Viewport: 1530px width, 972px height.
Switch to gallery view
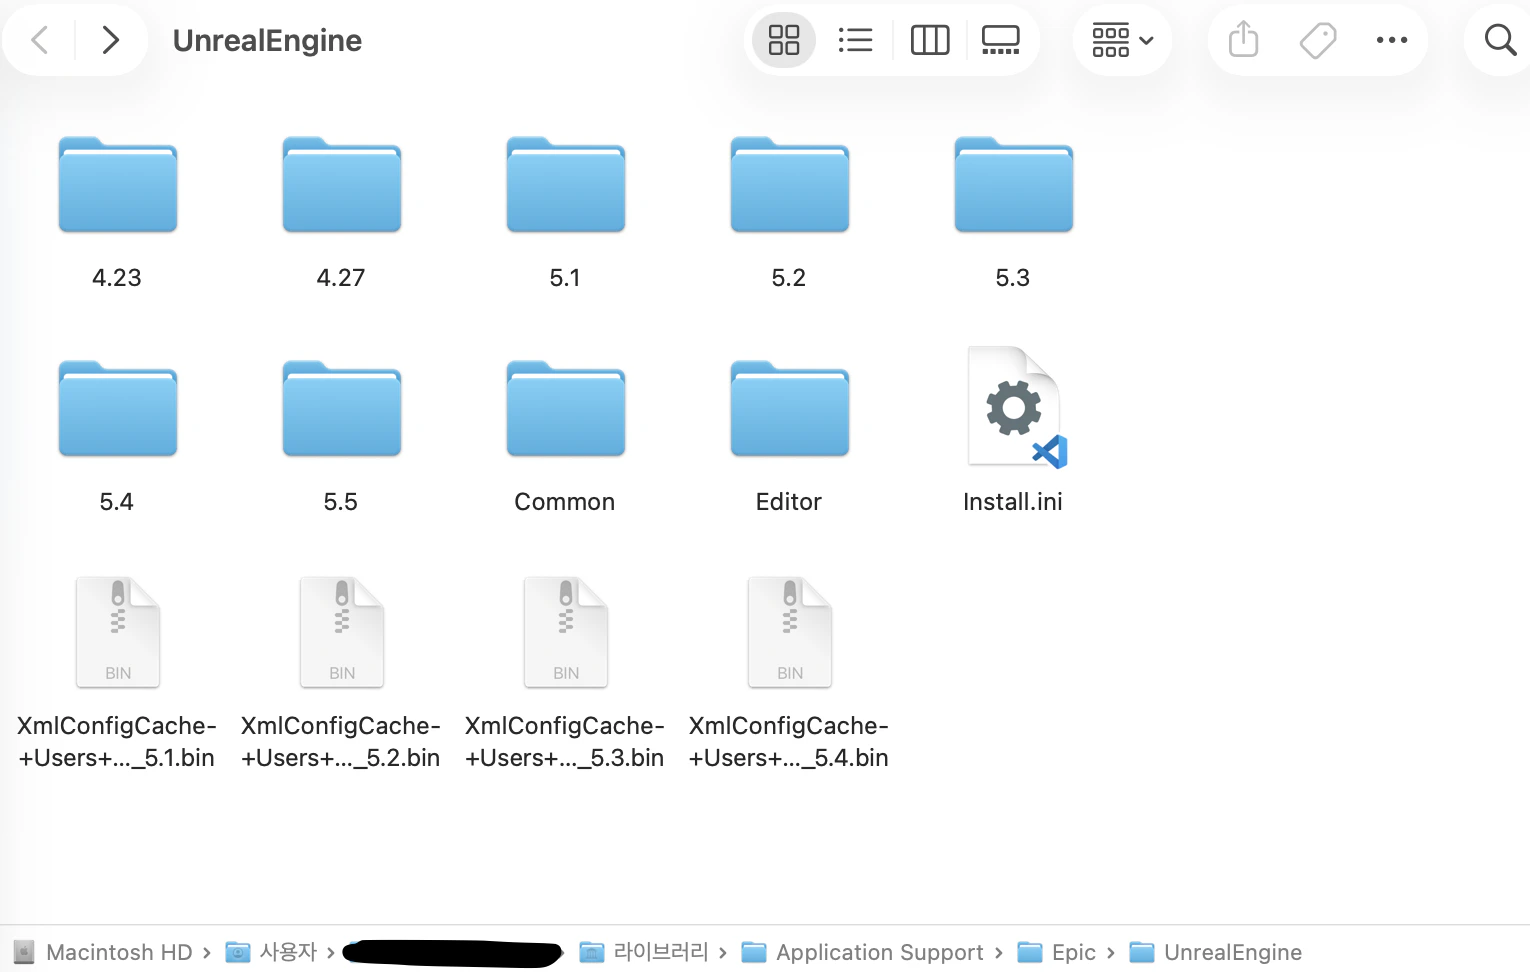(1001, 40)
